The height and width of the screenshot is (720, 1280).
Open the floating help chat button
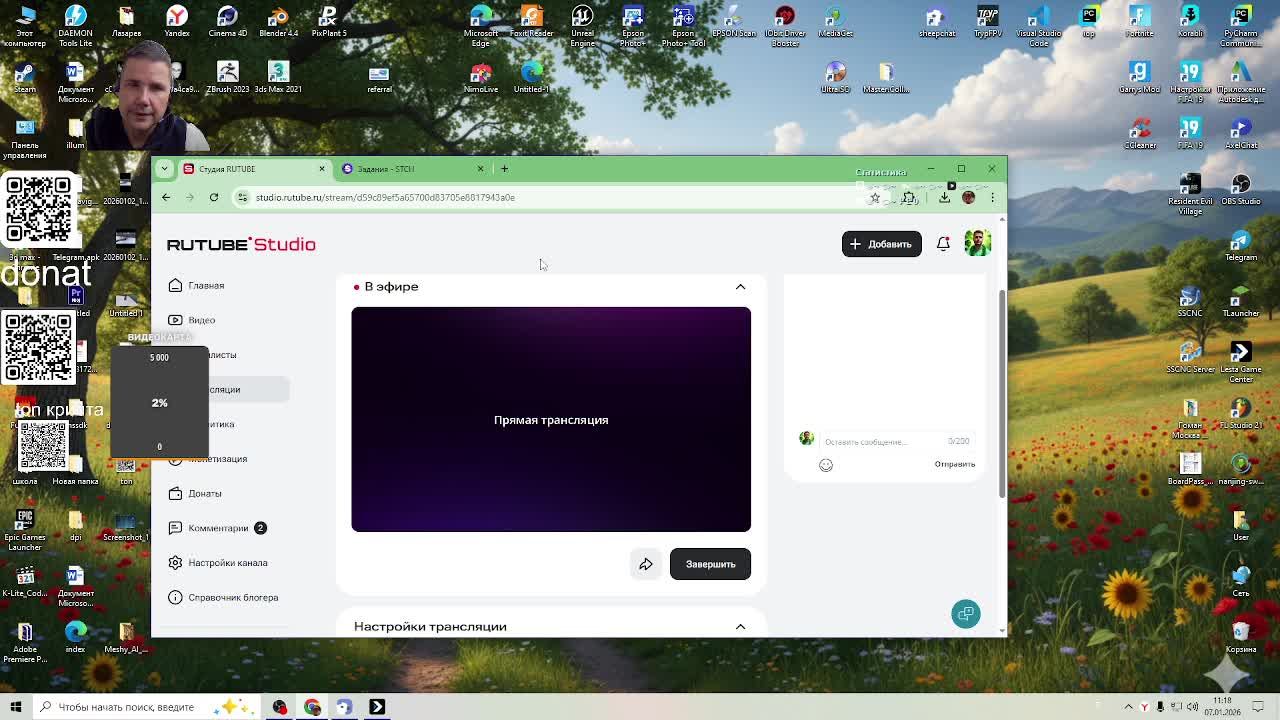966,614
